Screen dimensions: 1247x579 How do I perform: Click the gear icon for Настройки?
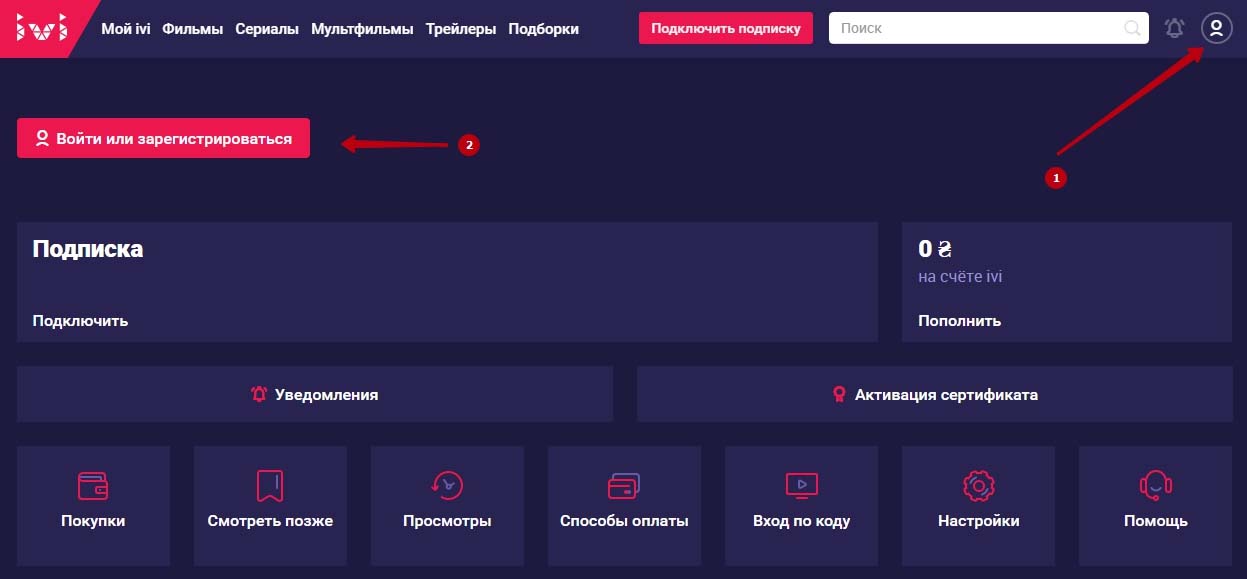point(978,486)
